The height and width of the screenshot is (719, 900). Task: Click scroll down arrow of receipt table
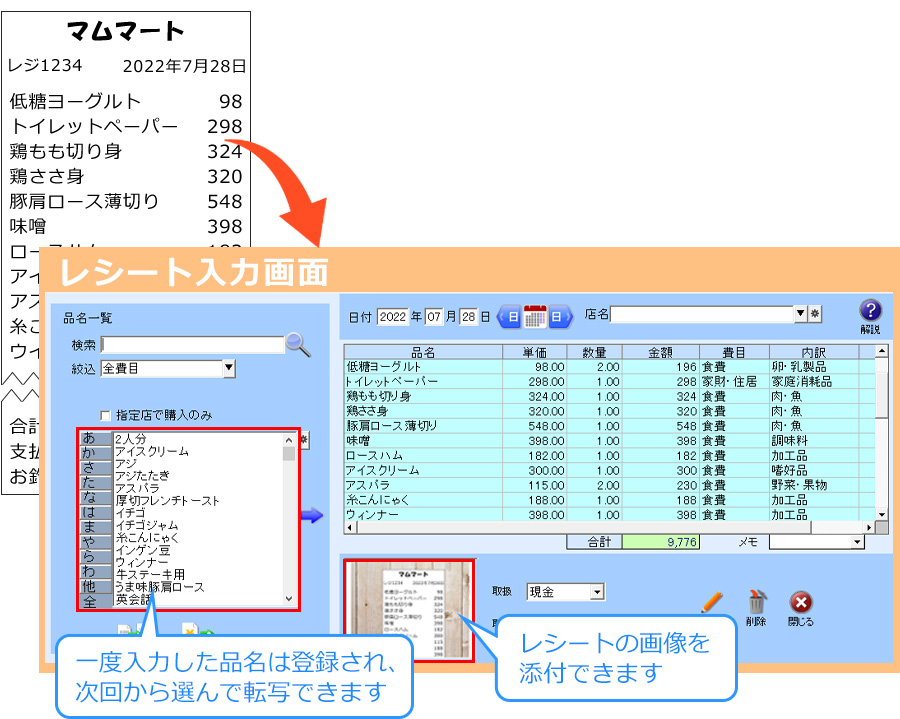point(882,515)
